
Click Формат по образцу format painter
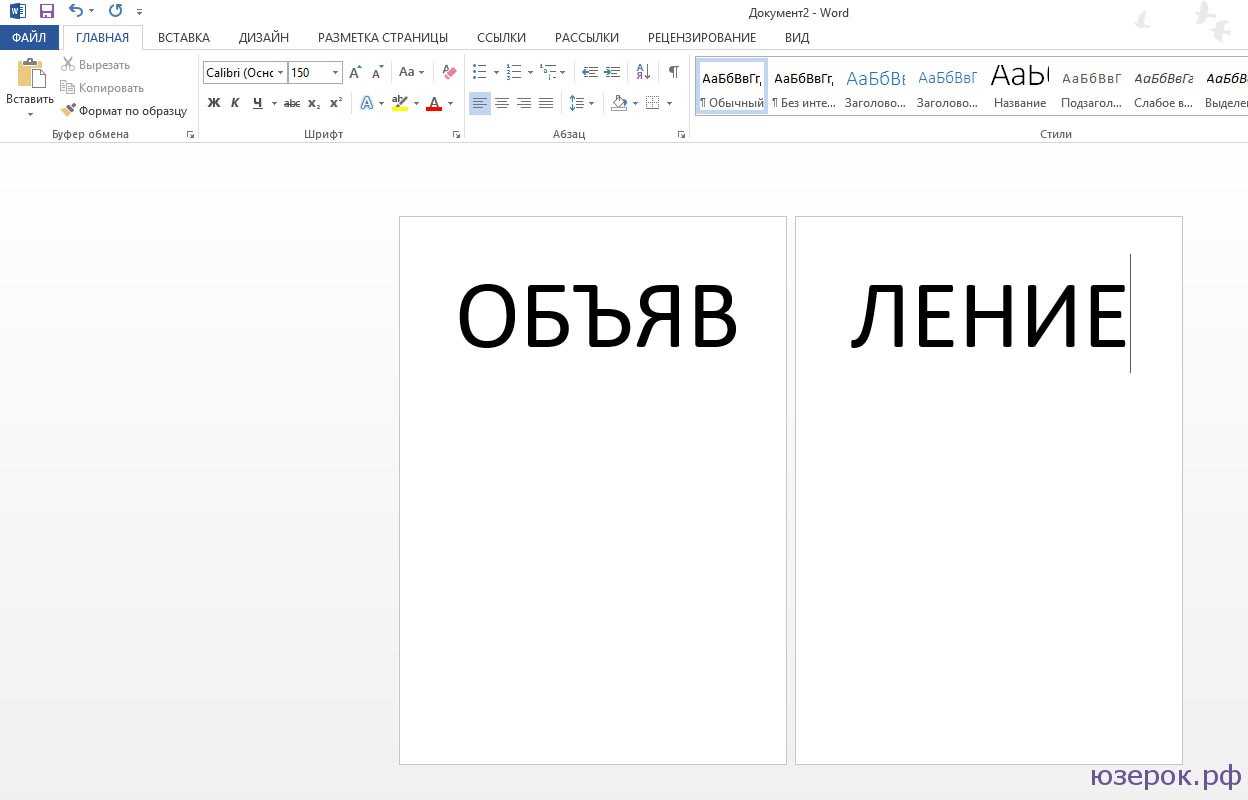pos(124,111)
